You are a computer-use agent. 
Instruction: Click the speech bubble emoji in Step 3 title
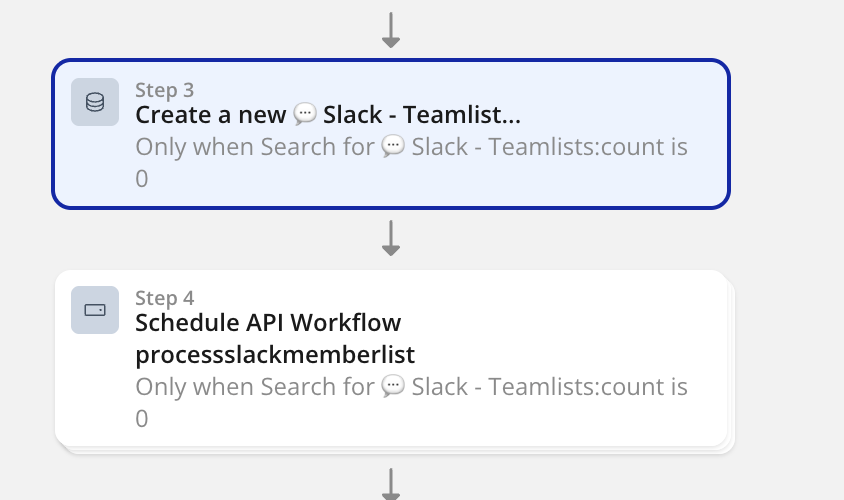pyautogui.click(x=305, y=115)
